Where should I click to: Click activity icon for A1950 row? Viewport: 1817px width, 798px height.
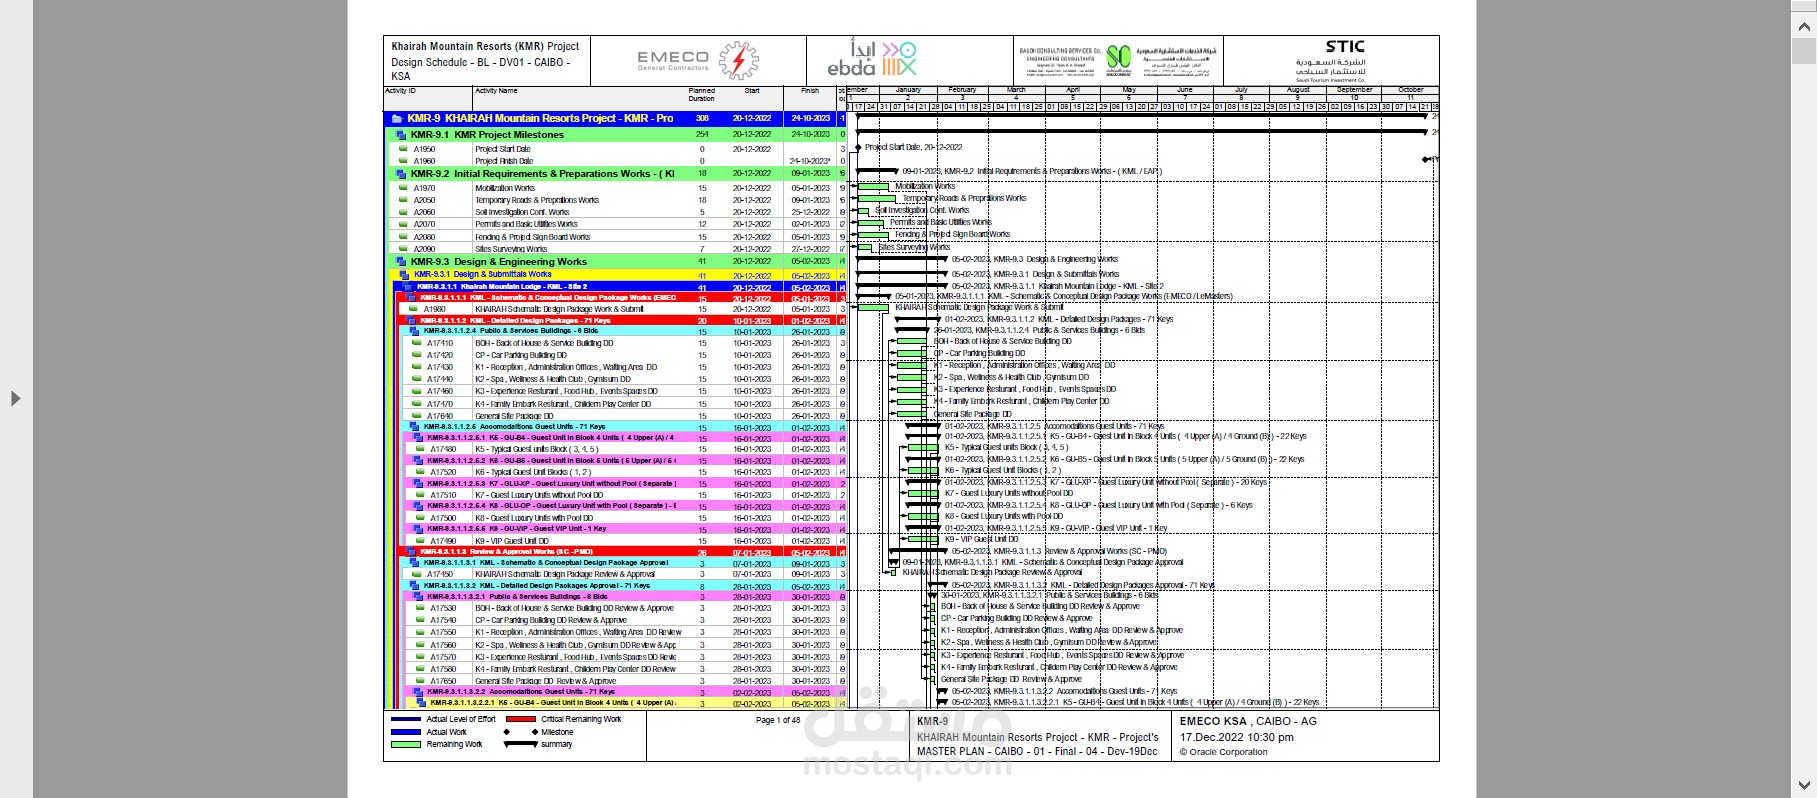[x=404, y=149]
